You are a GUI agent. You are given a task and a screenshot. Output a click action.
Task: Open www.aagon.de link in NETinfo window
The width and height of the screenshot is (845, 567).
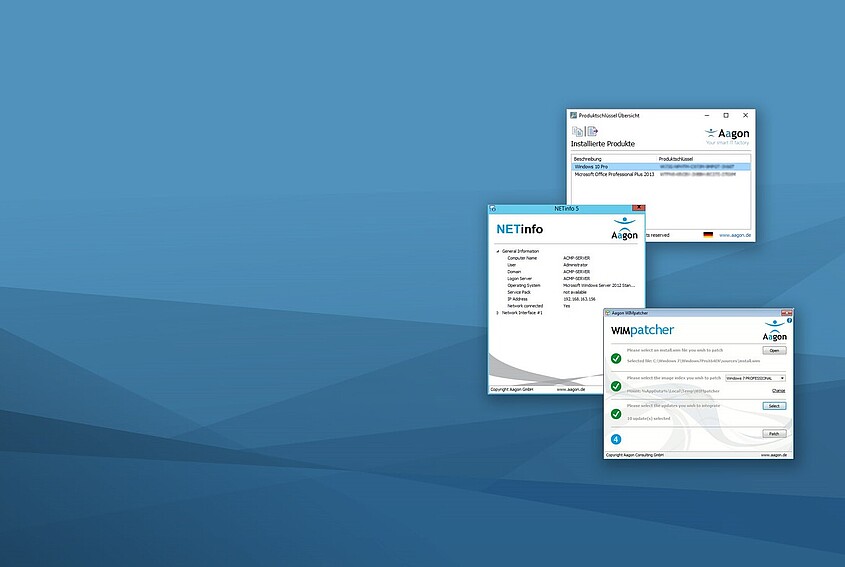click(571, 389)
